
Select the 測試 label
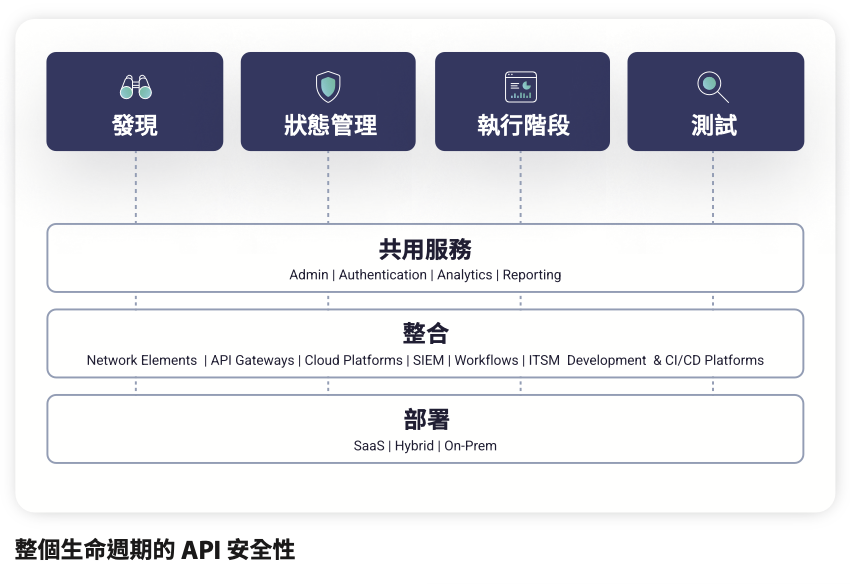[714, 125]
